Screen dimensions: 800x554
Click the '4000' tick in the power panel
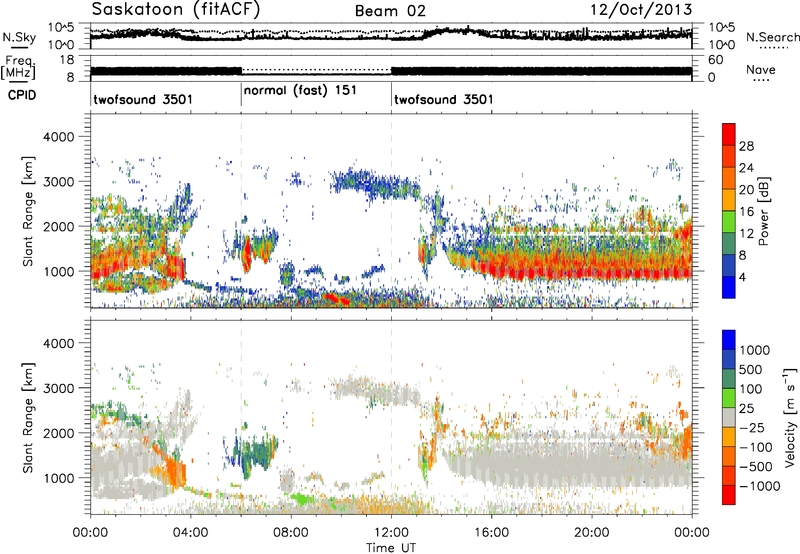58,137
